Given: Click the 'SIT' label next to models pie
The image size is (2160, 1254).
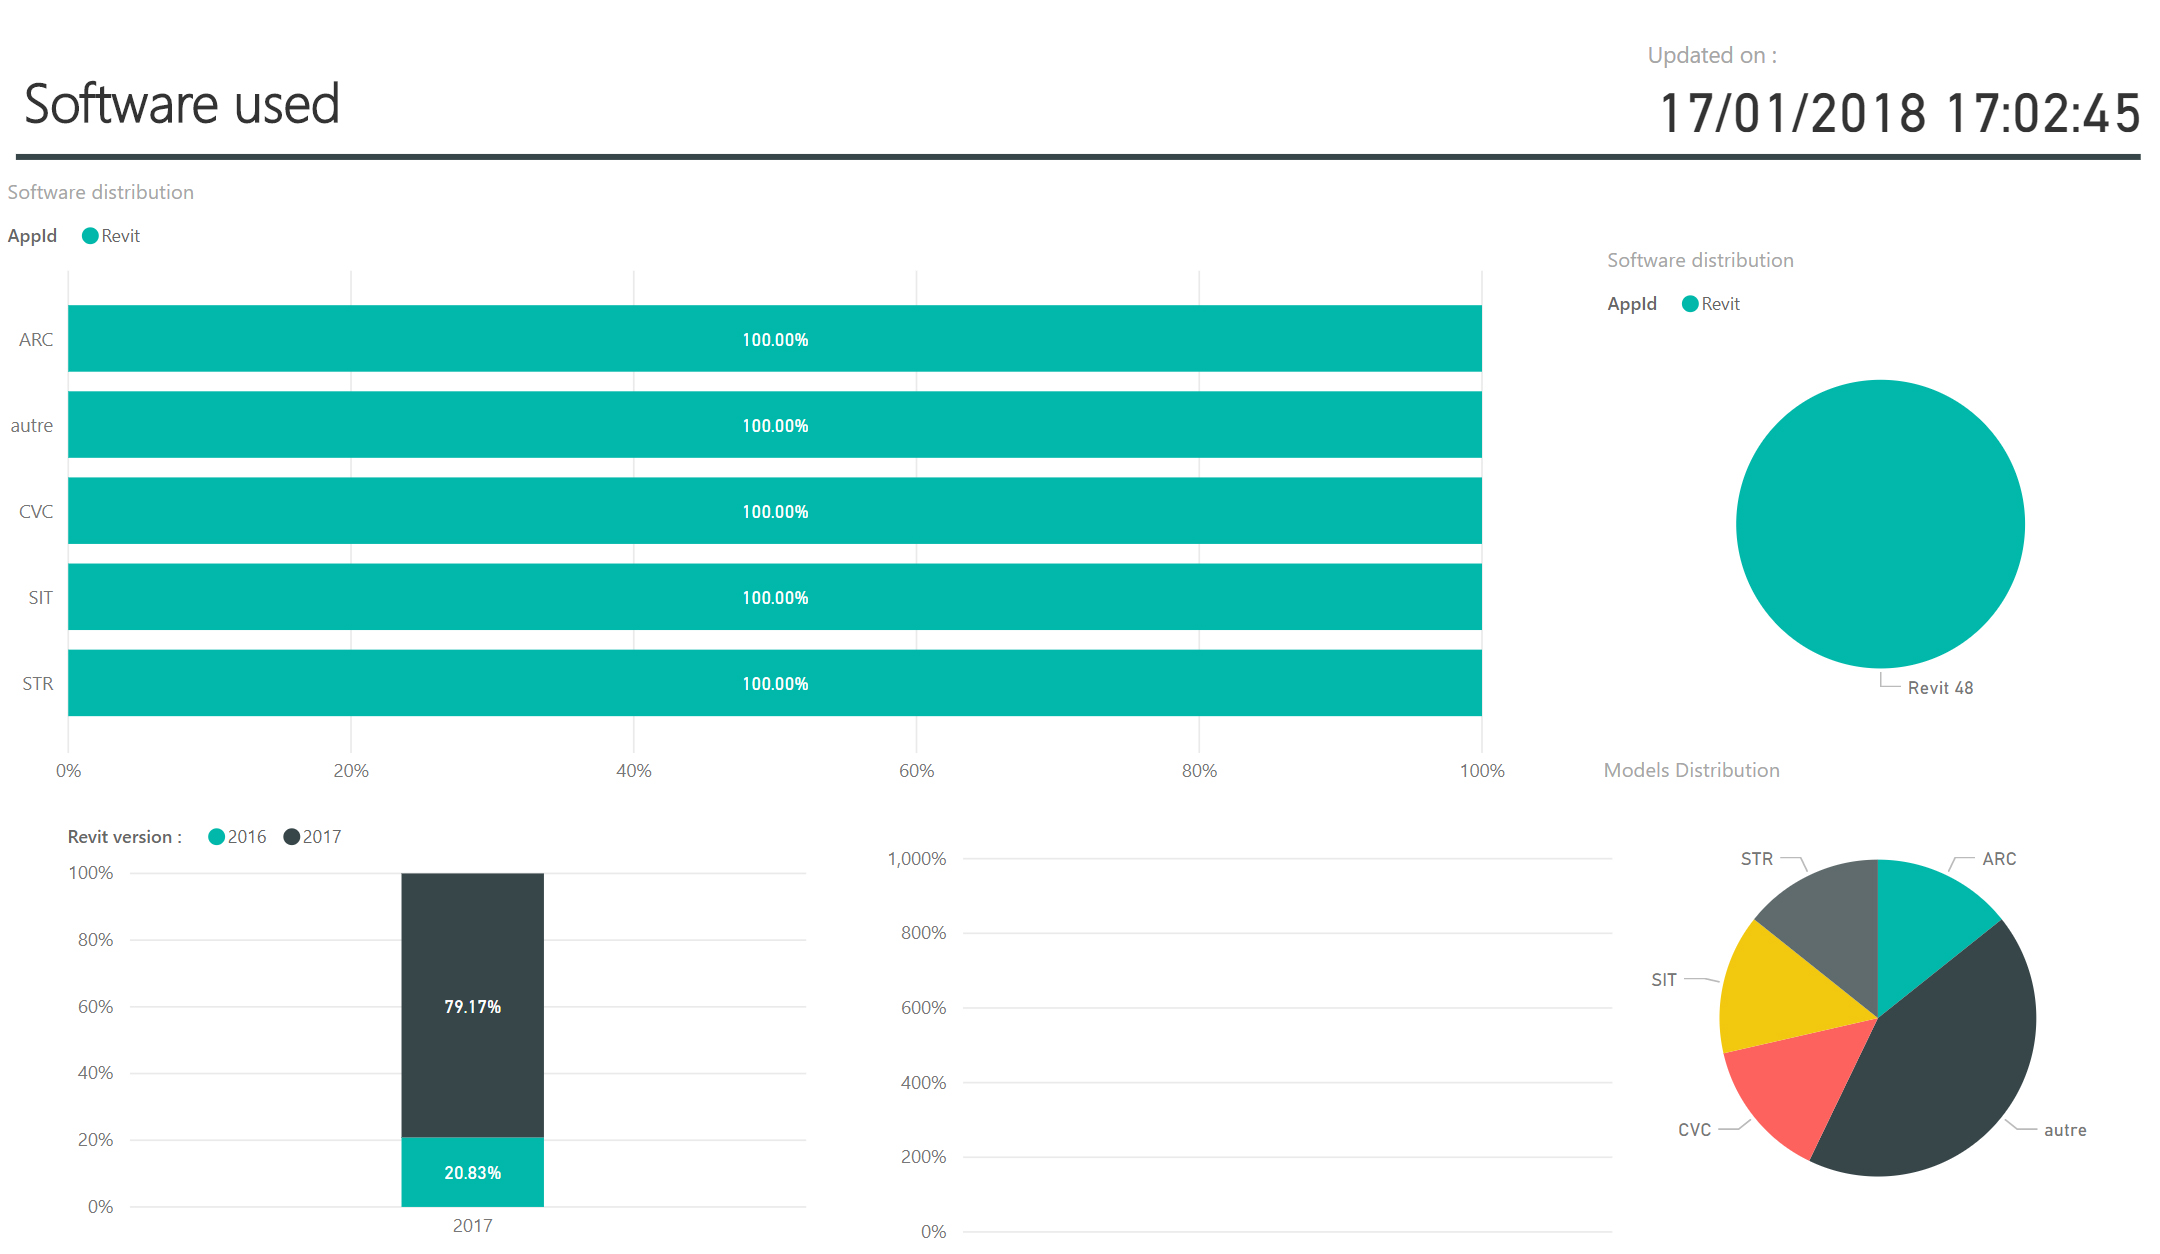Looking at the screenshot, I should click(1664, 980).
